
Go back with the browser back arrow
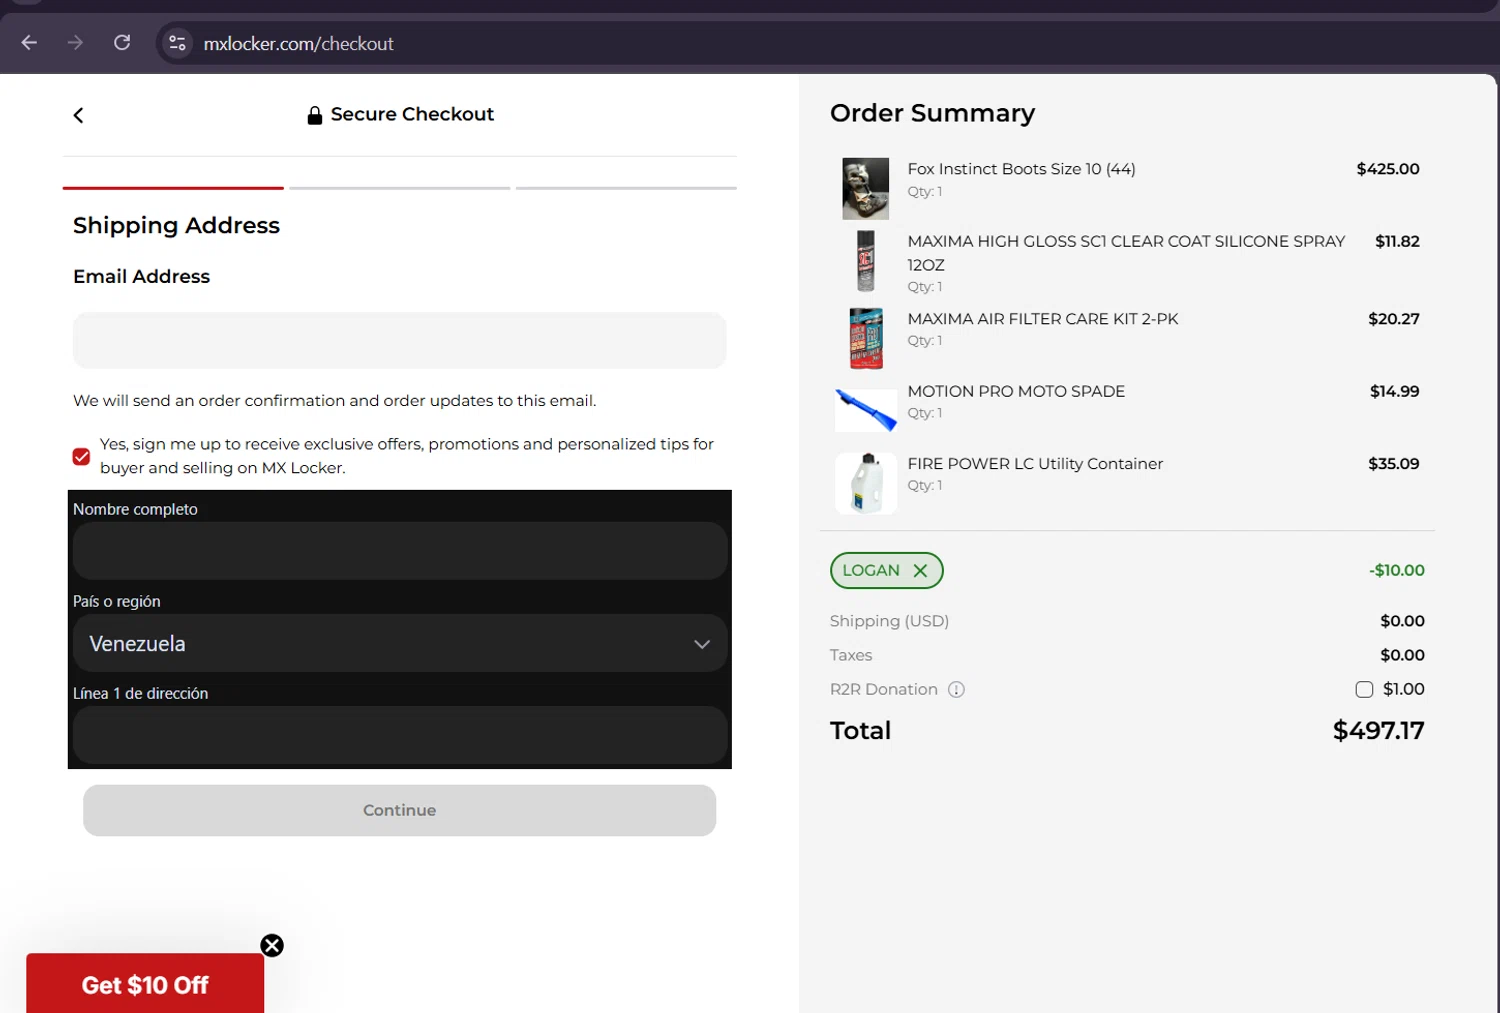point(29,43)
